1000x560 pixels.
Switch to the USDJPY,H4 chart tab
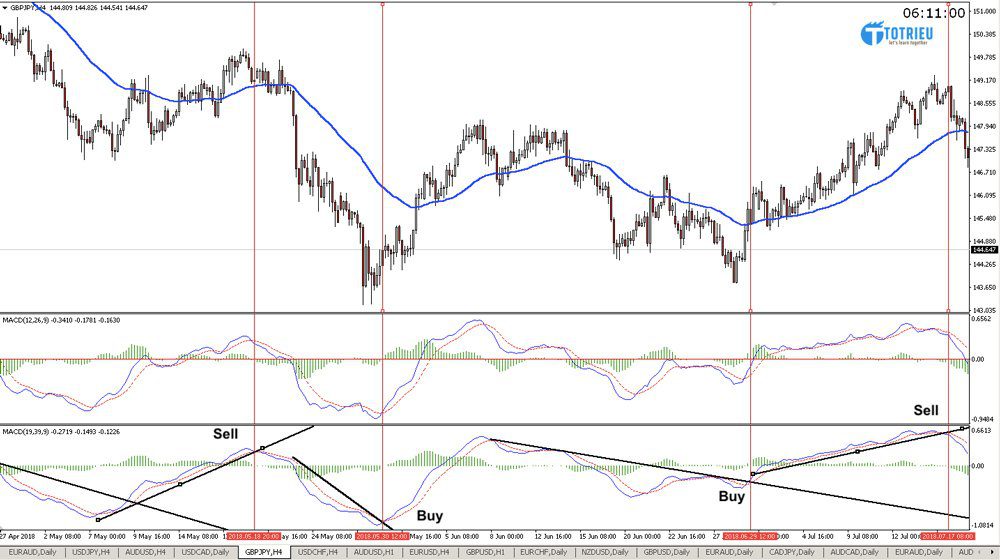coord(91,552)
